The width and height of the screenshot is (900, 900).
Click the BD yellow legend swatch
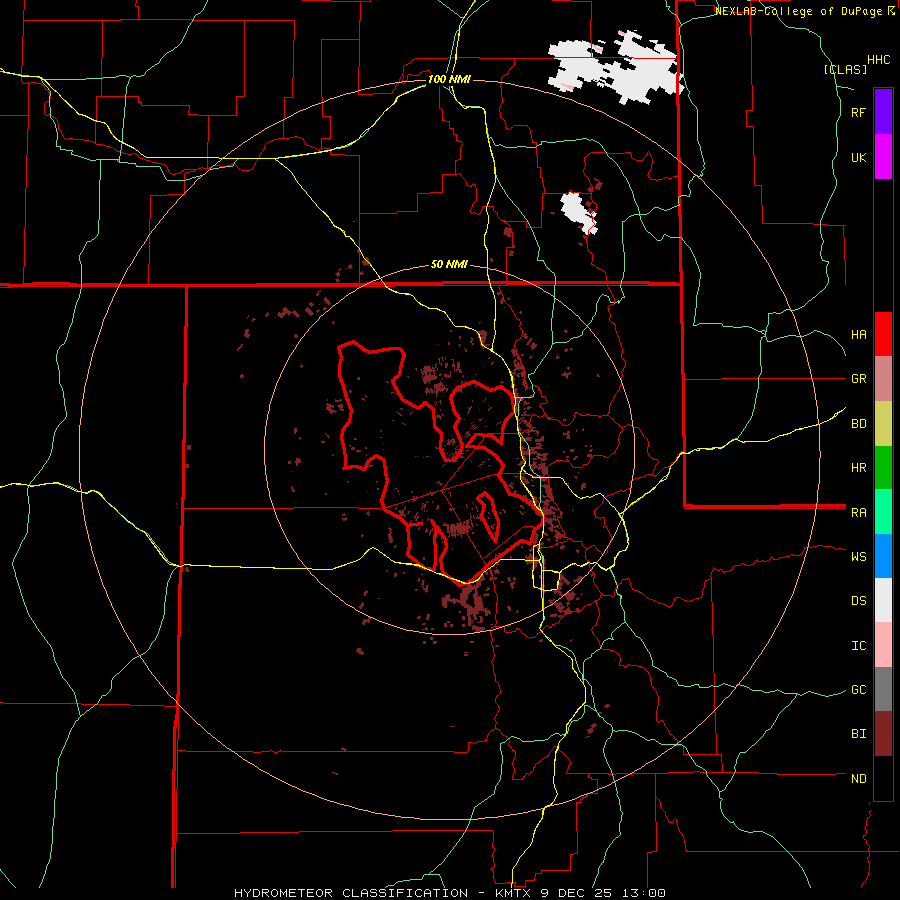point(883,423)
